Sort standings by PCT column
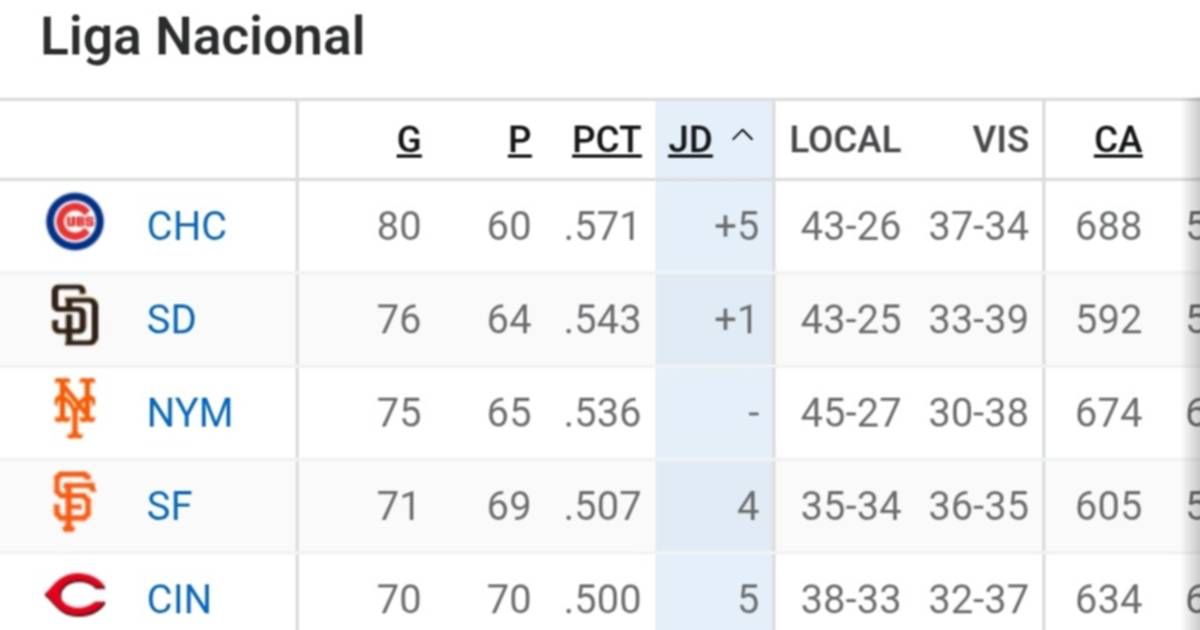1200x630 pixels. pyautogui.click(x=605, y=140)
